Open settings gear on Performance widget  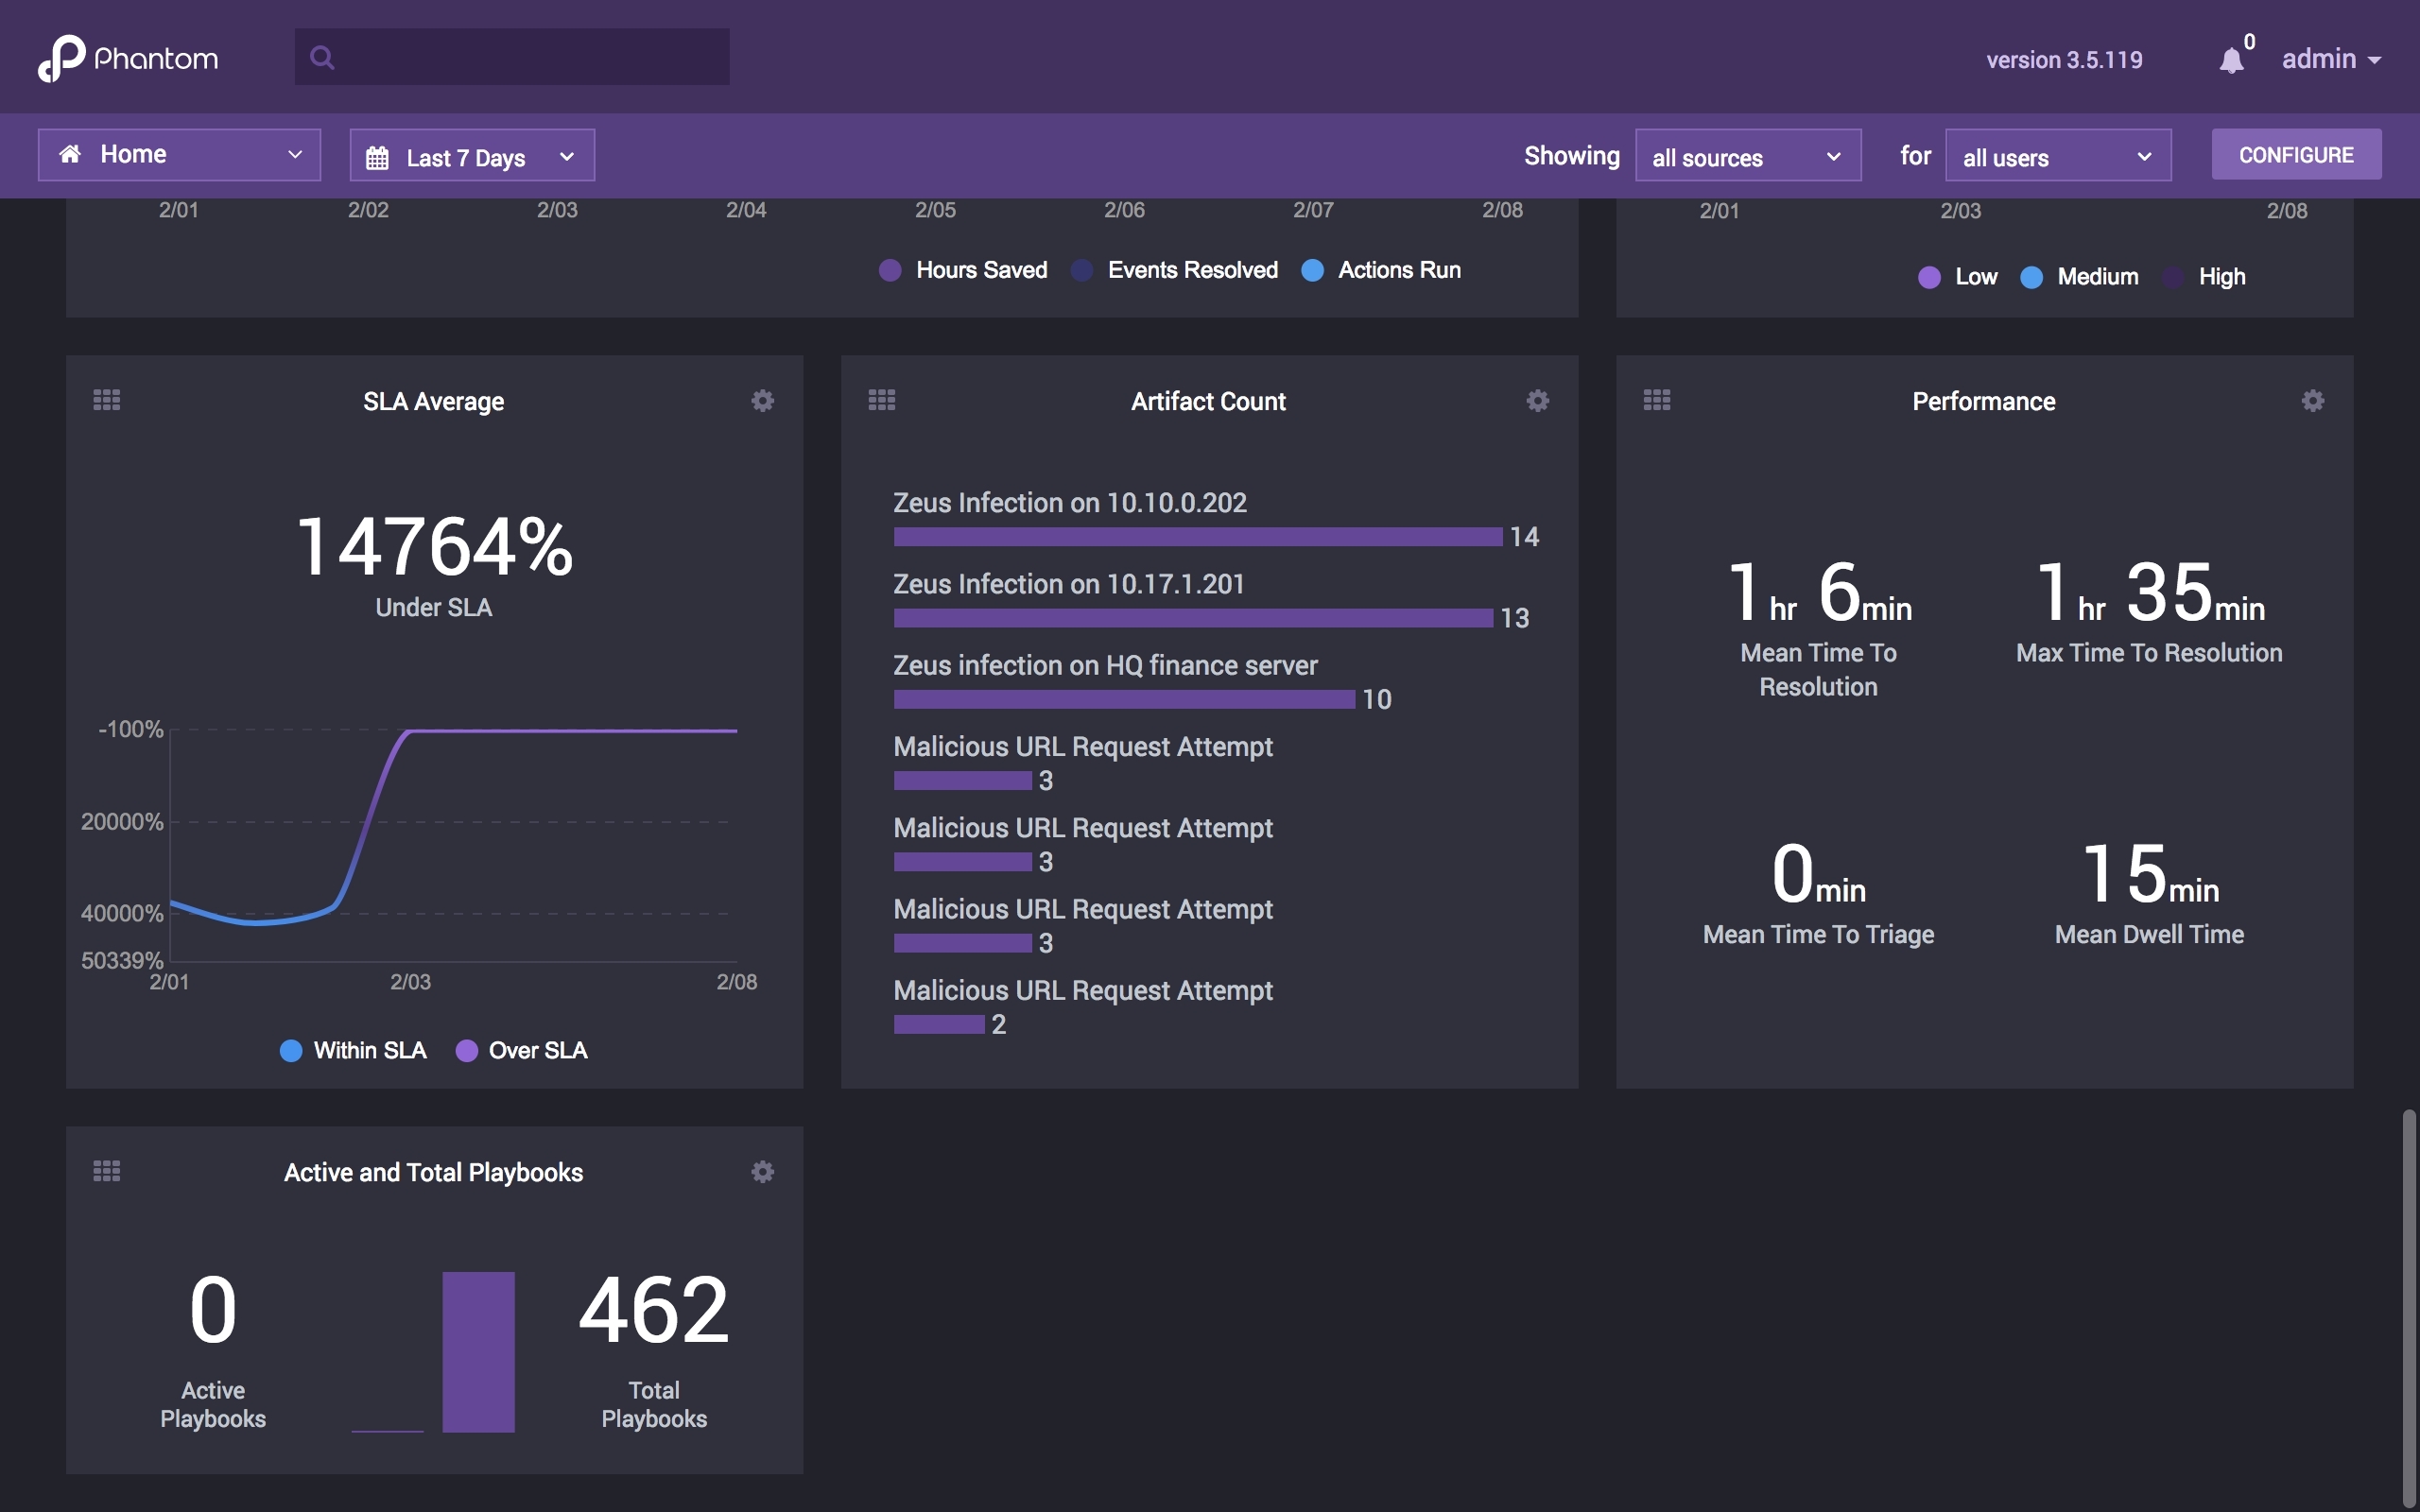click(x=2312, y=400)
